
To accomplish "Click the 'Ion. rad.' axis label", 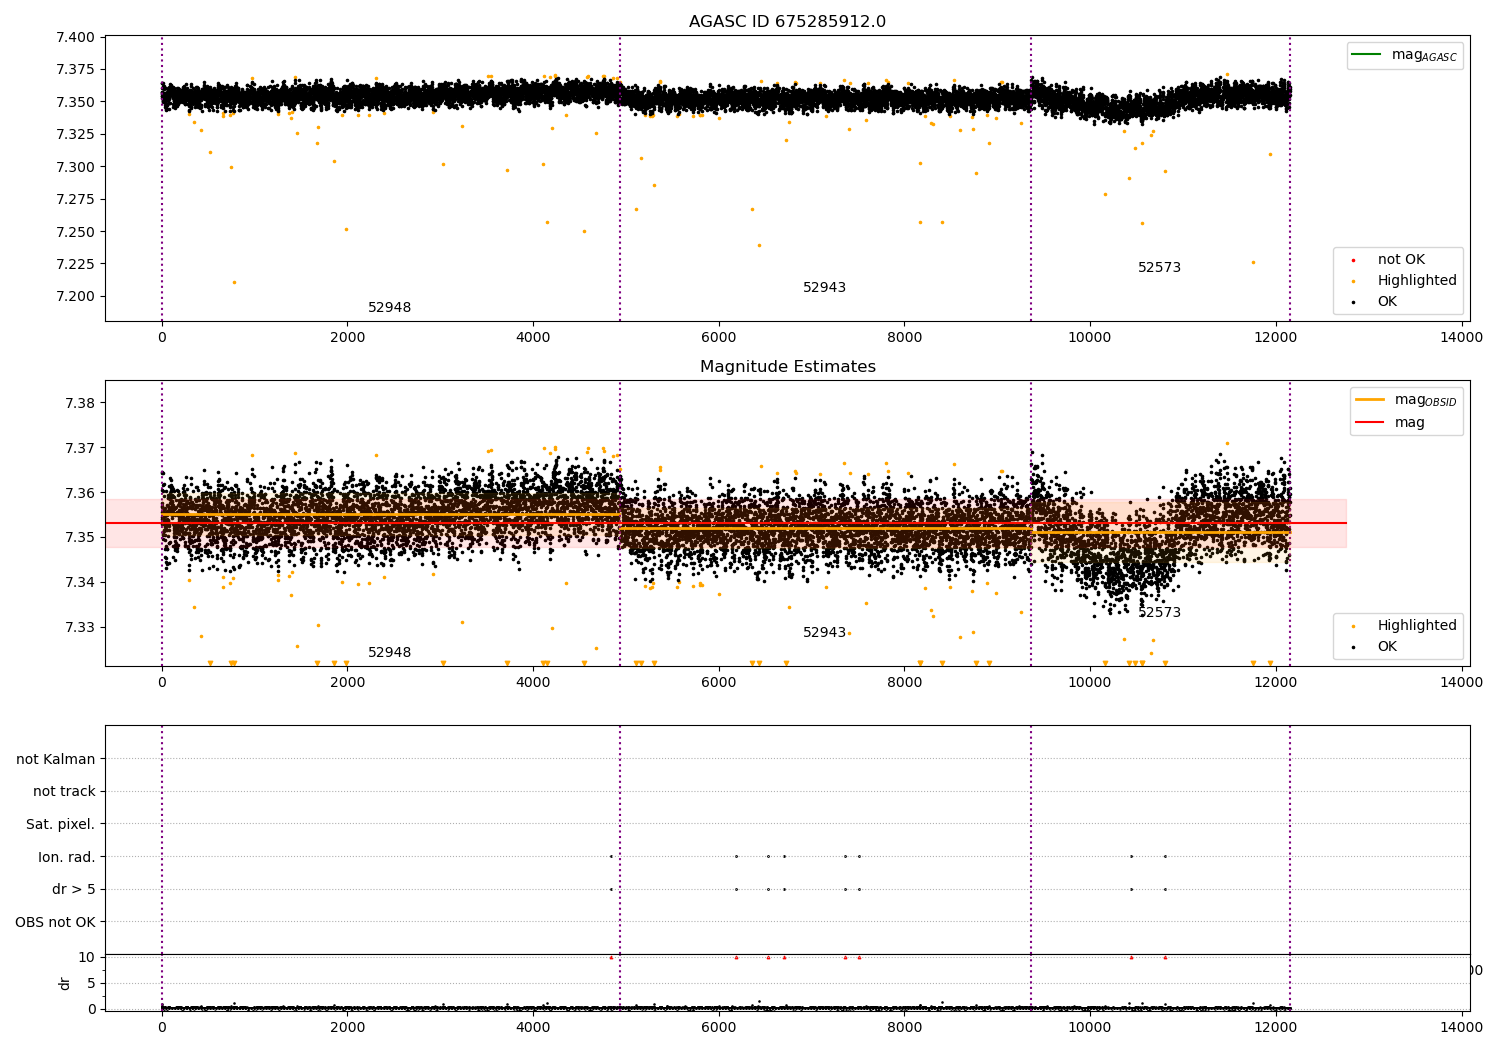I will (67, 857).
